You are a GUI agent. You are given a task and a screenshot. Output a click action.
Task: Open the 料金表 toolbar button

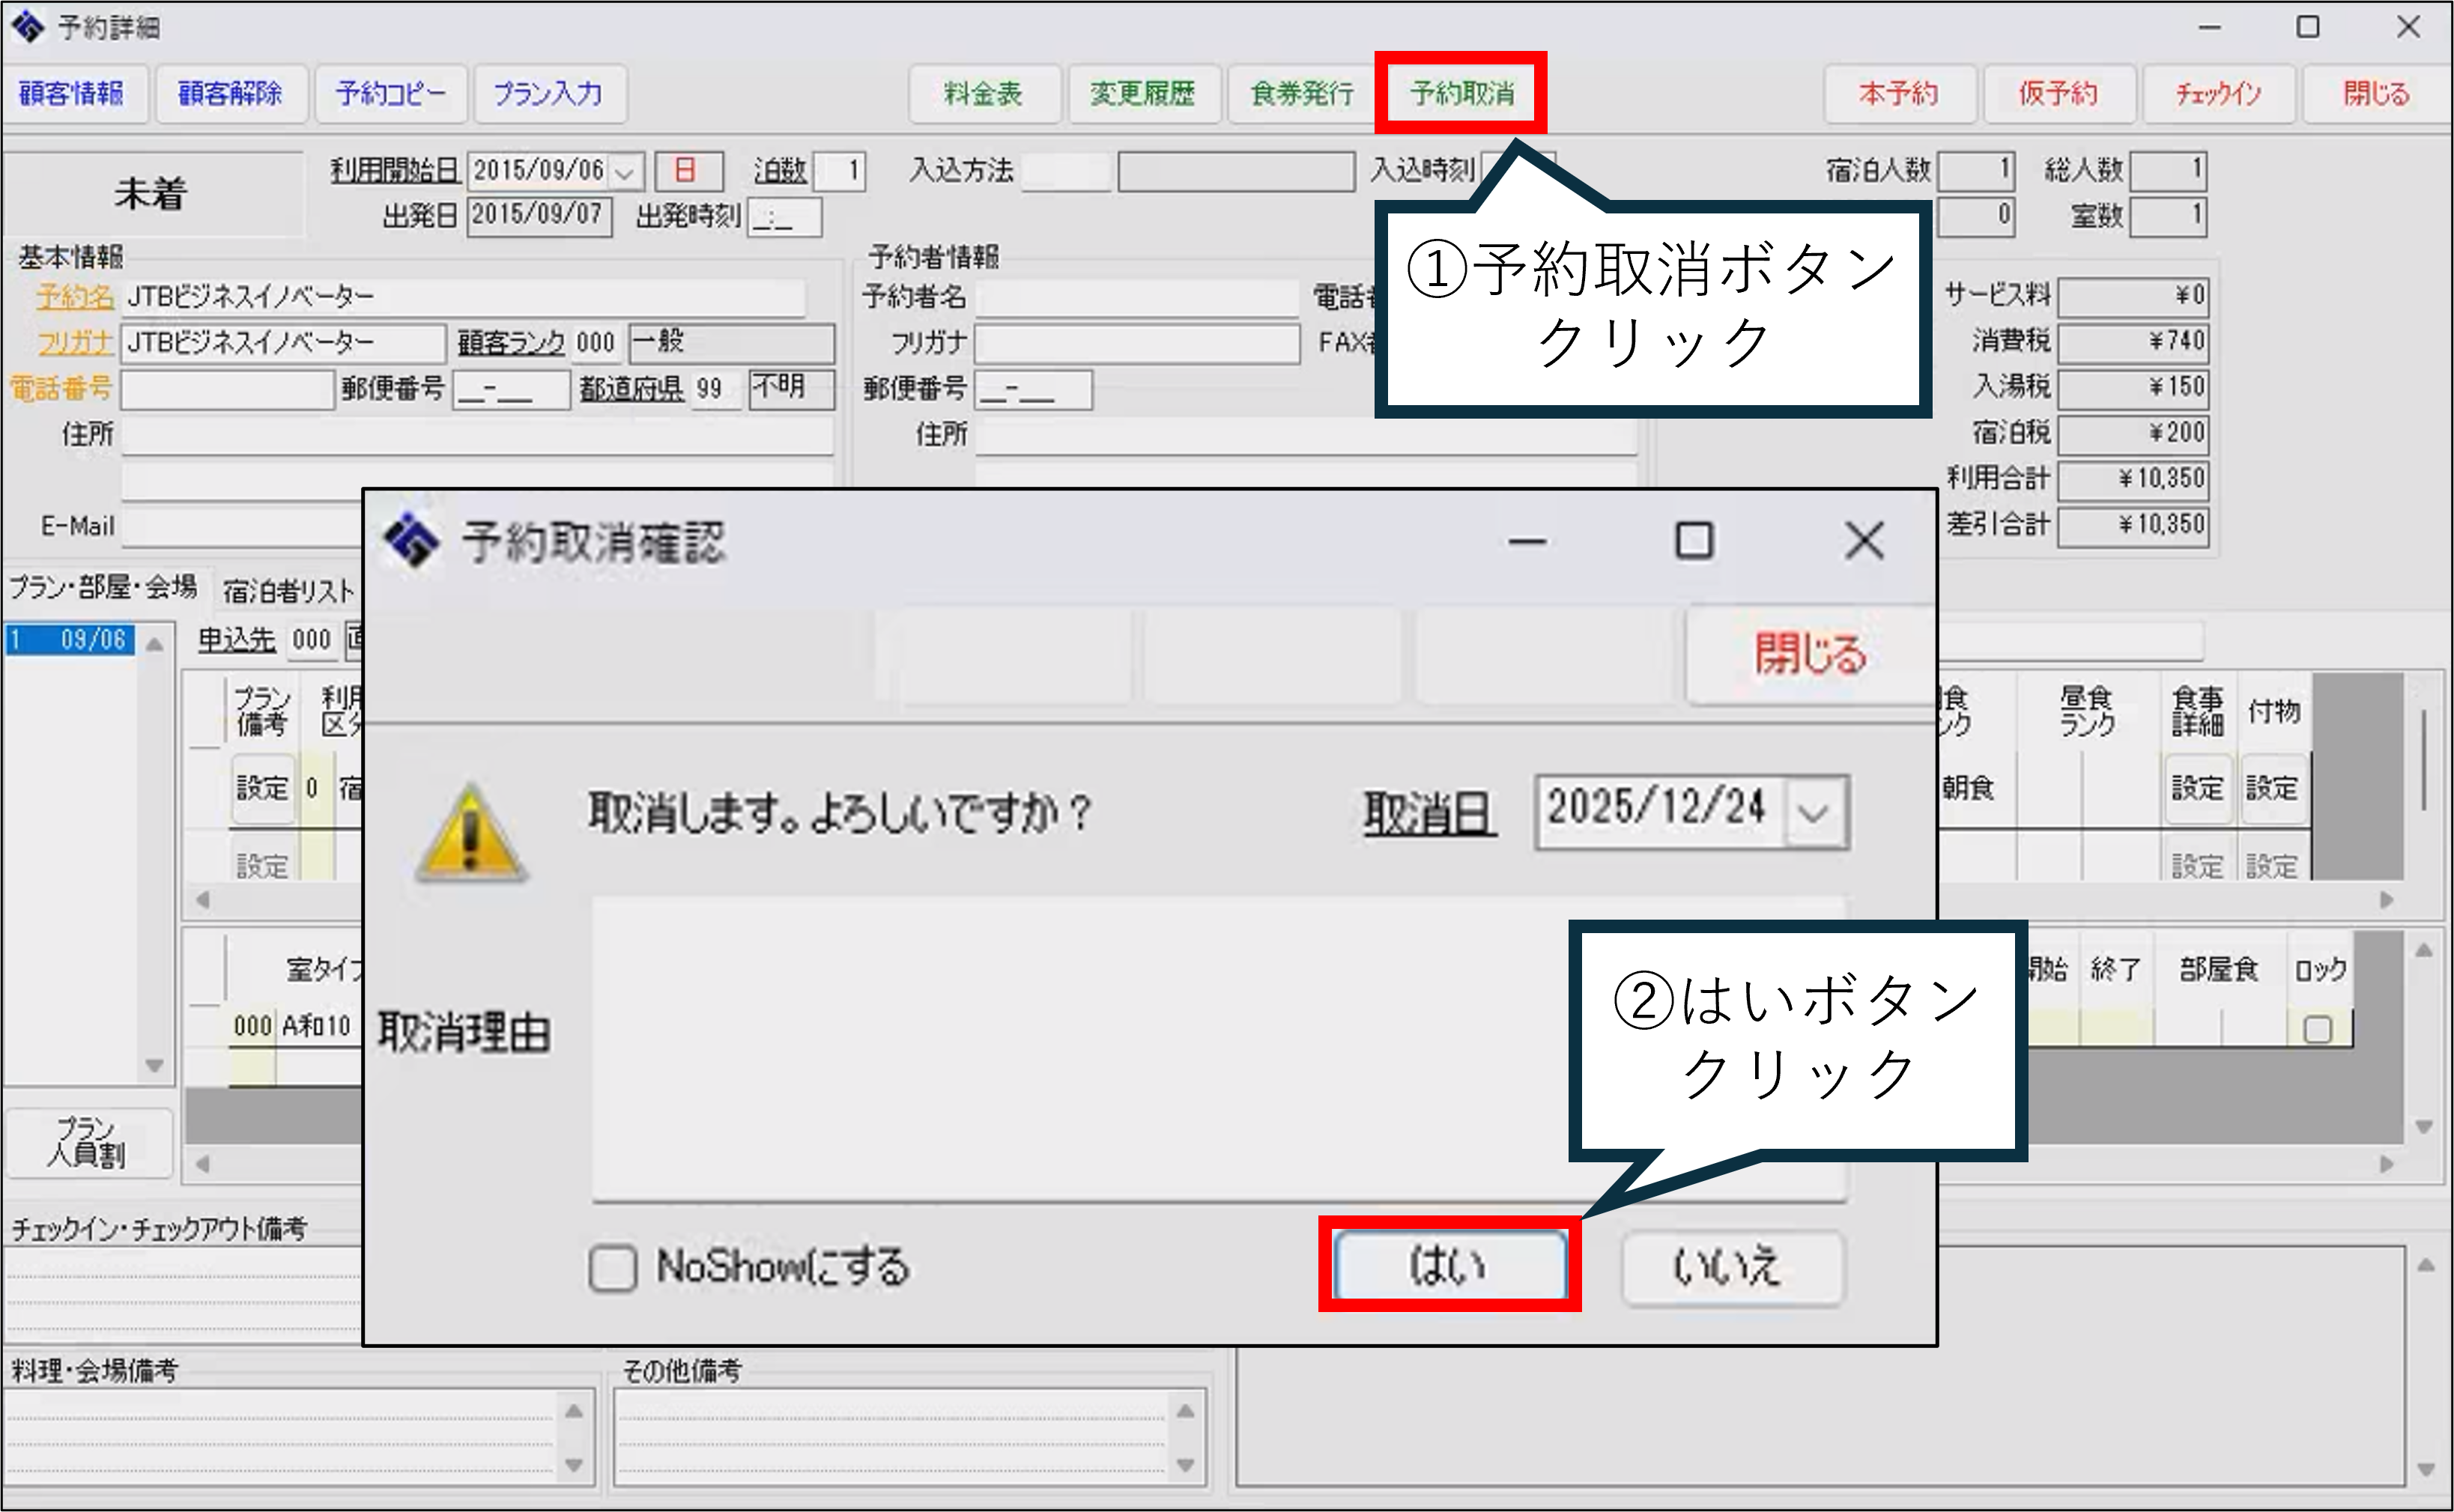(983, 94)
